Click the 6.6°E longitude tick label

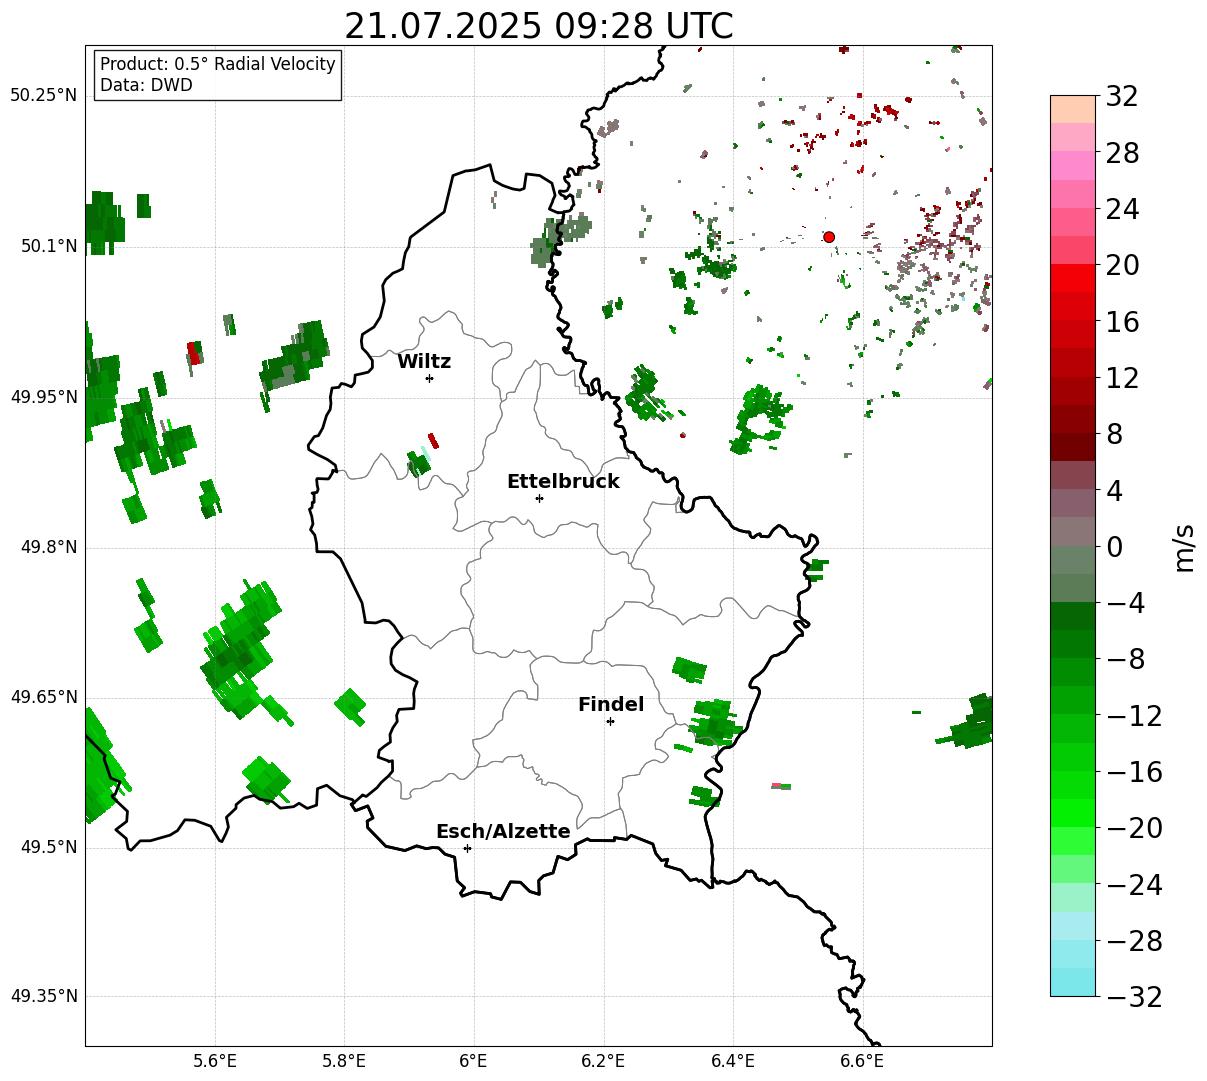click(862, 1061)
